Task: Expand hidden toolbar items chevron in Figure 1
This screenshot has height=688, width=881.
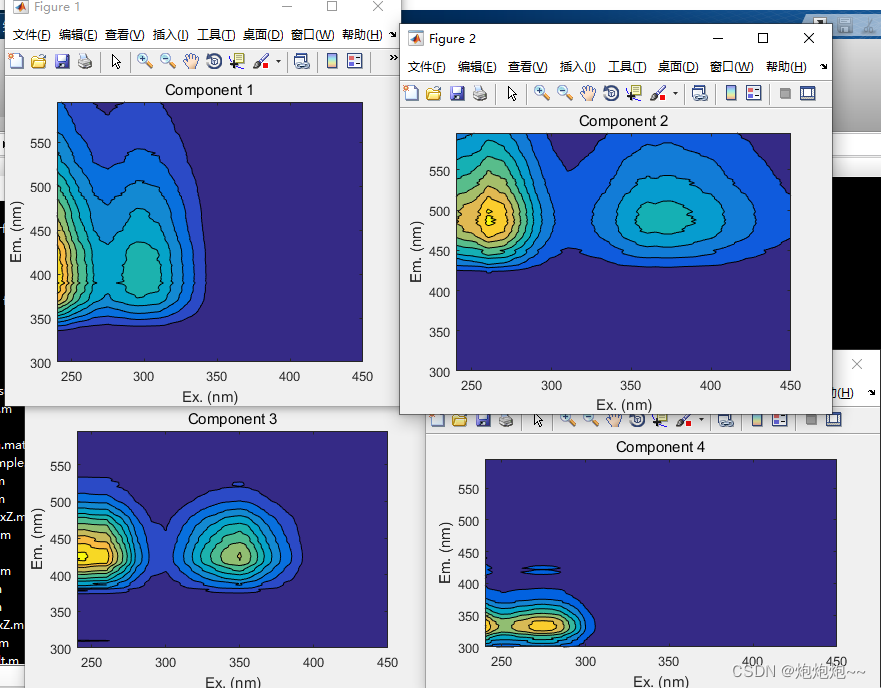Action: 393,57
